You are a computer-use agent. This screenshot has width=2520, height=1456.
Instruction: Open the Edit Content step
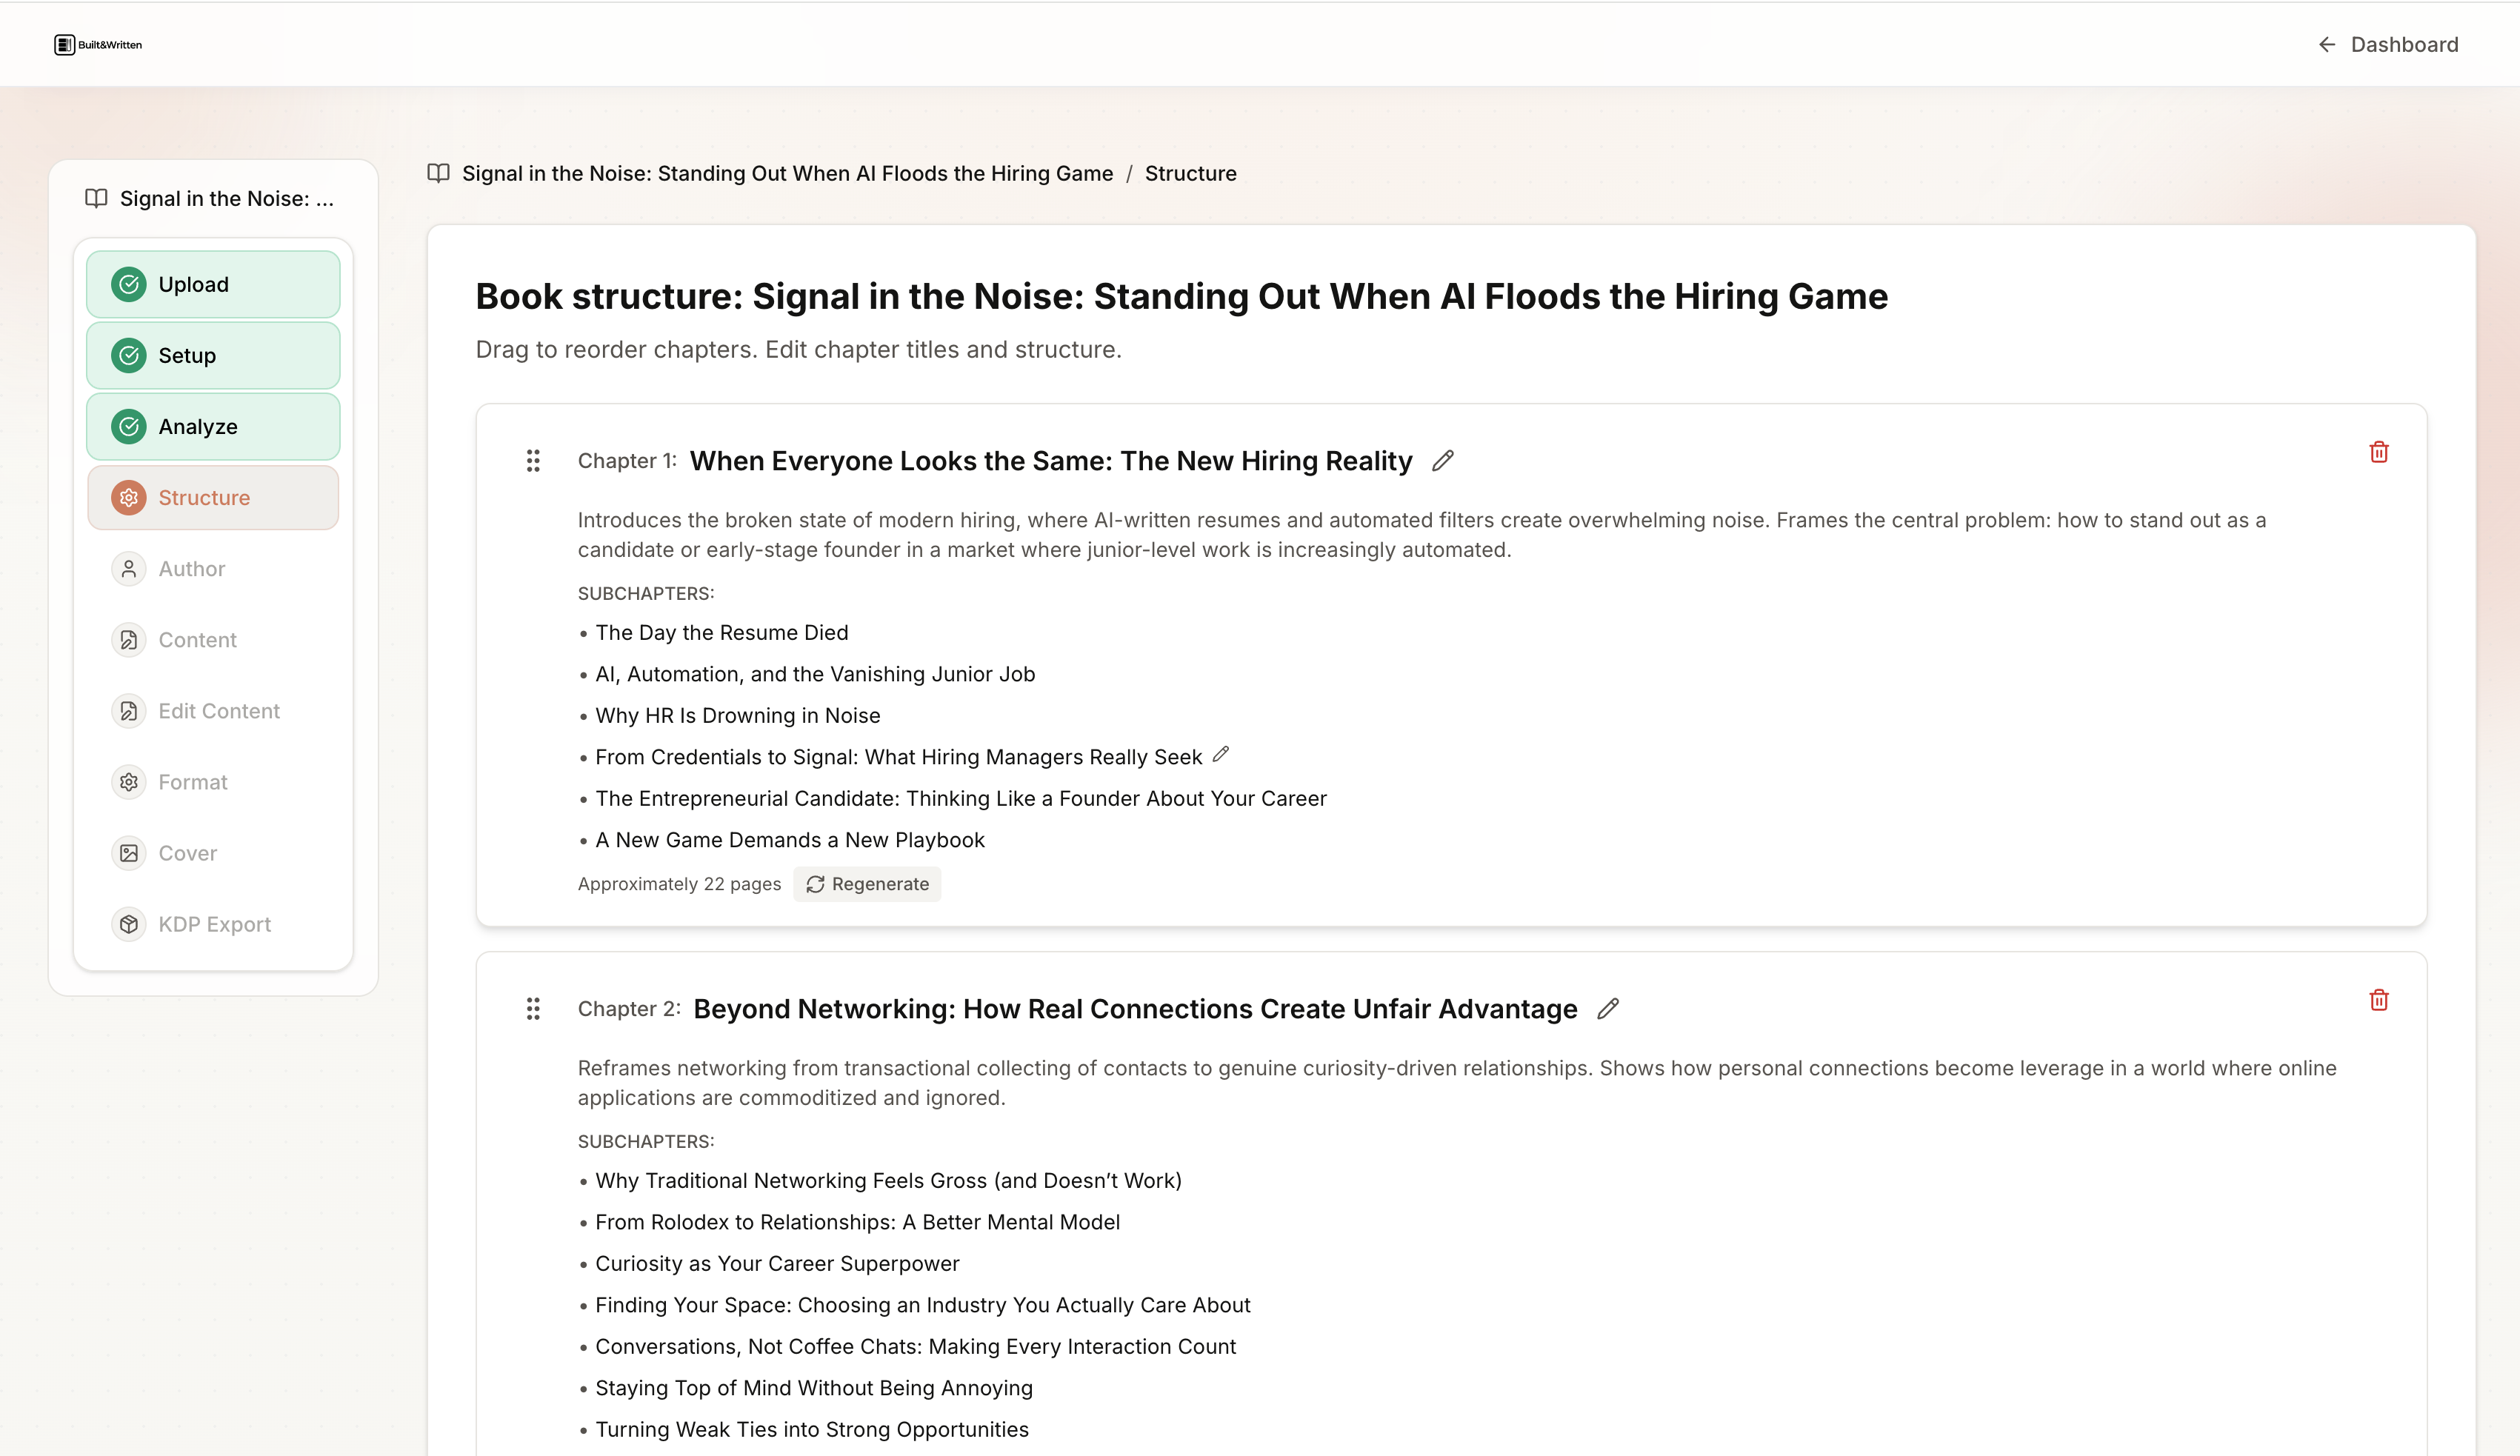[x=218, y=711]
